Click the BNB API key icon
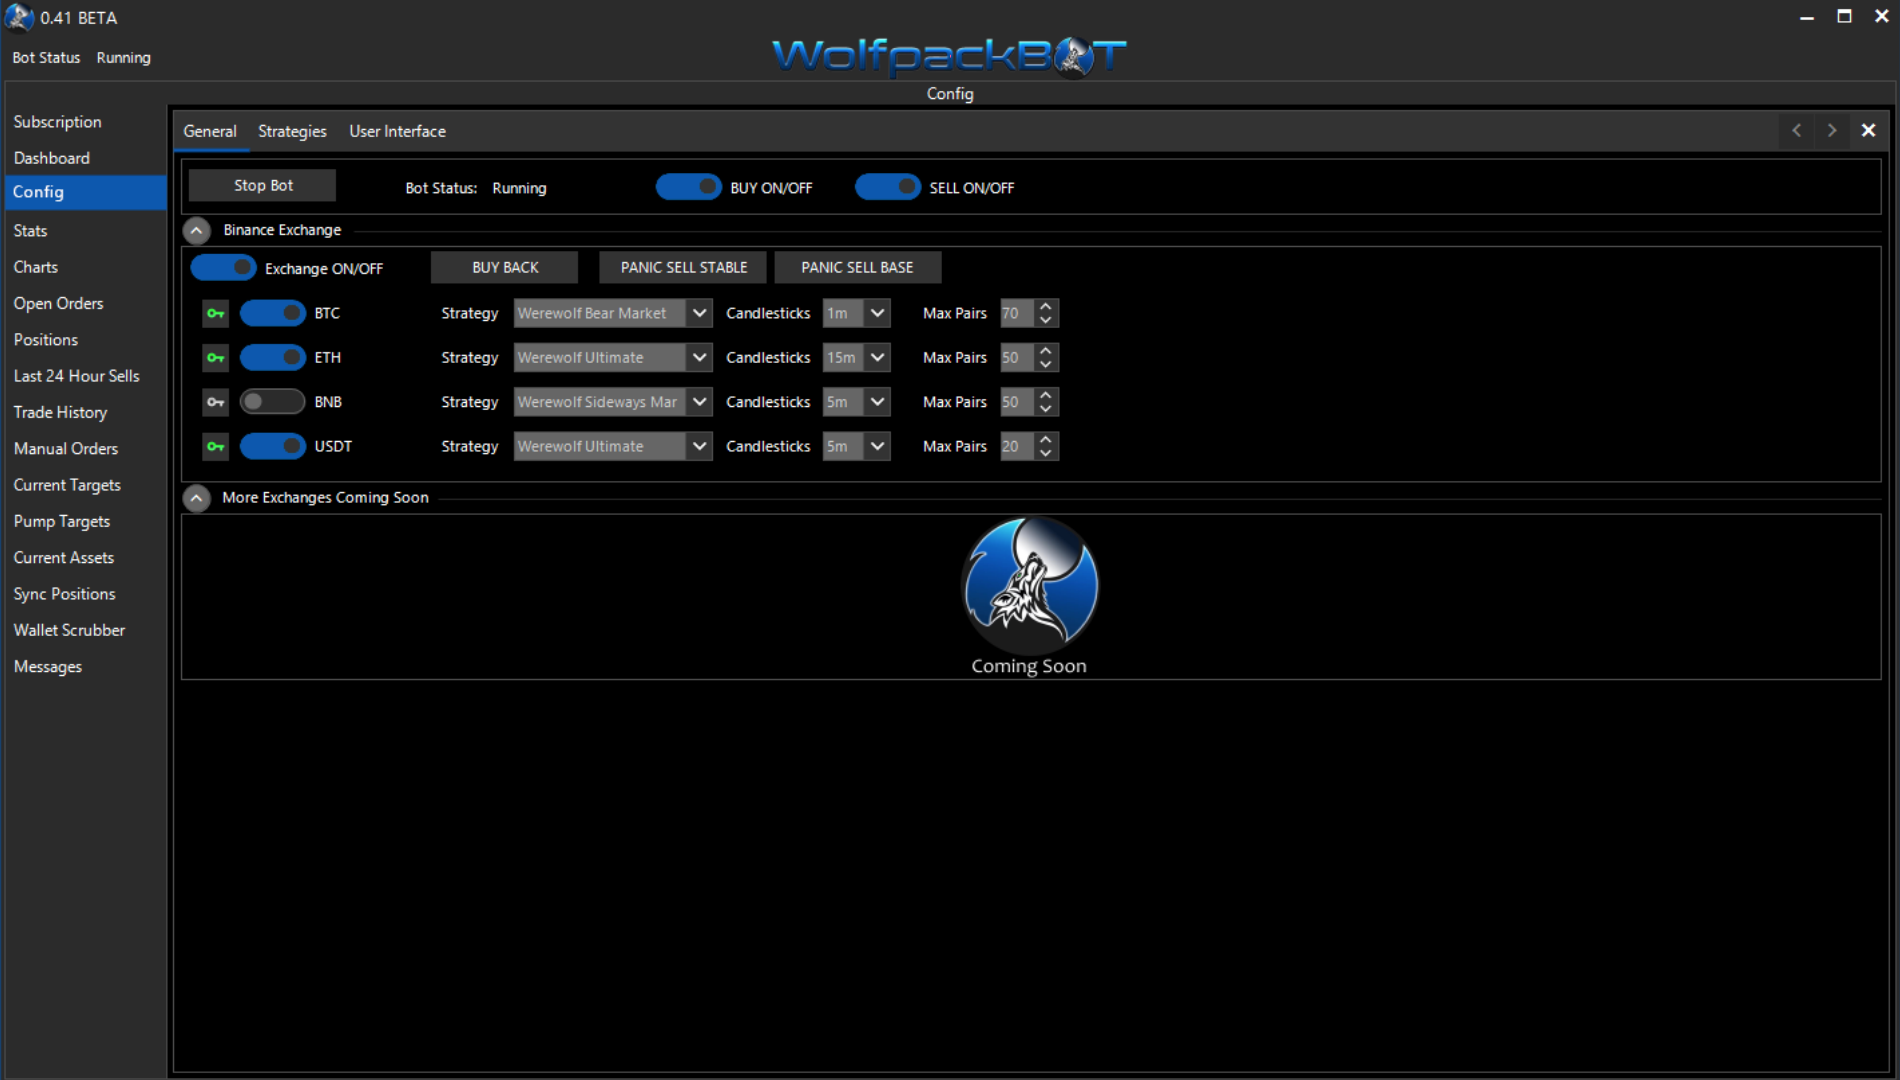The image size is (1900, 1080). (215, 402)
